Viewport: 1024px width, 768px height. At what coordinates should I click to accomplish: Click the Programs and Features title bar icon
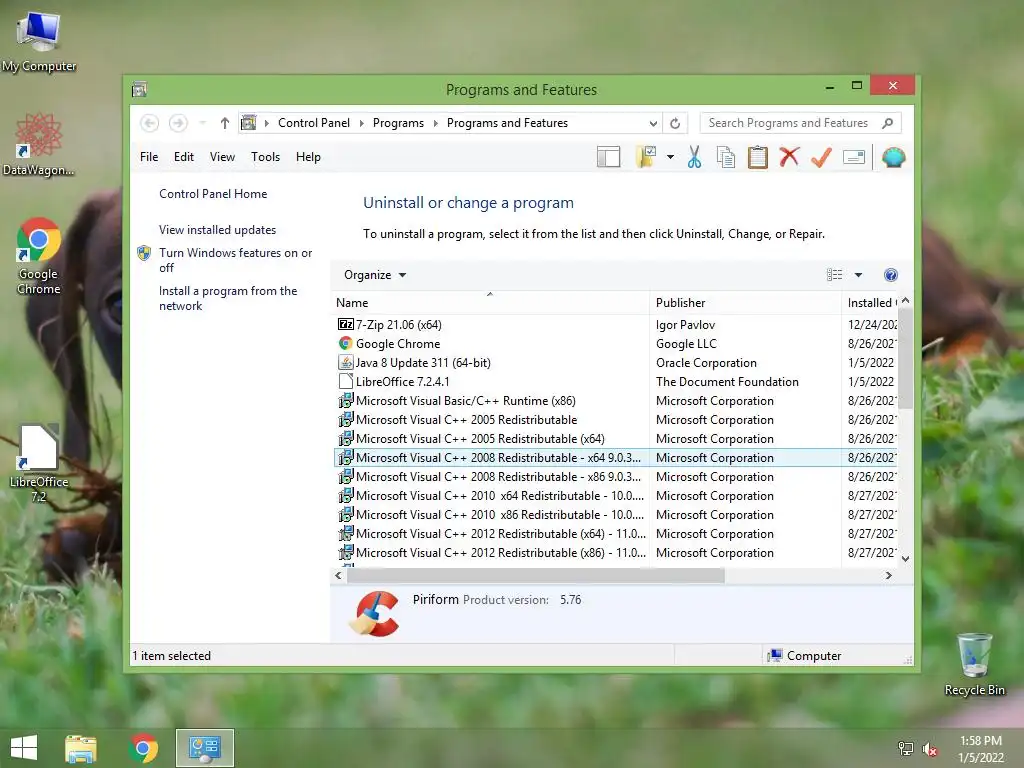pyautogui.click(x=139, y=89)
